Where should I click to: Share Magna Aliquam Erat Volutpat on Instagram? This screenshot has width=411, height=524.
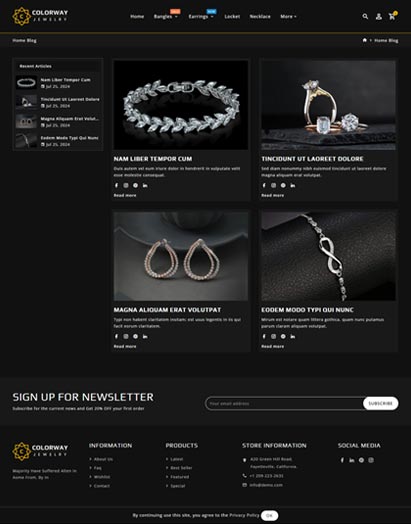click(x=126, y=336)
